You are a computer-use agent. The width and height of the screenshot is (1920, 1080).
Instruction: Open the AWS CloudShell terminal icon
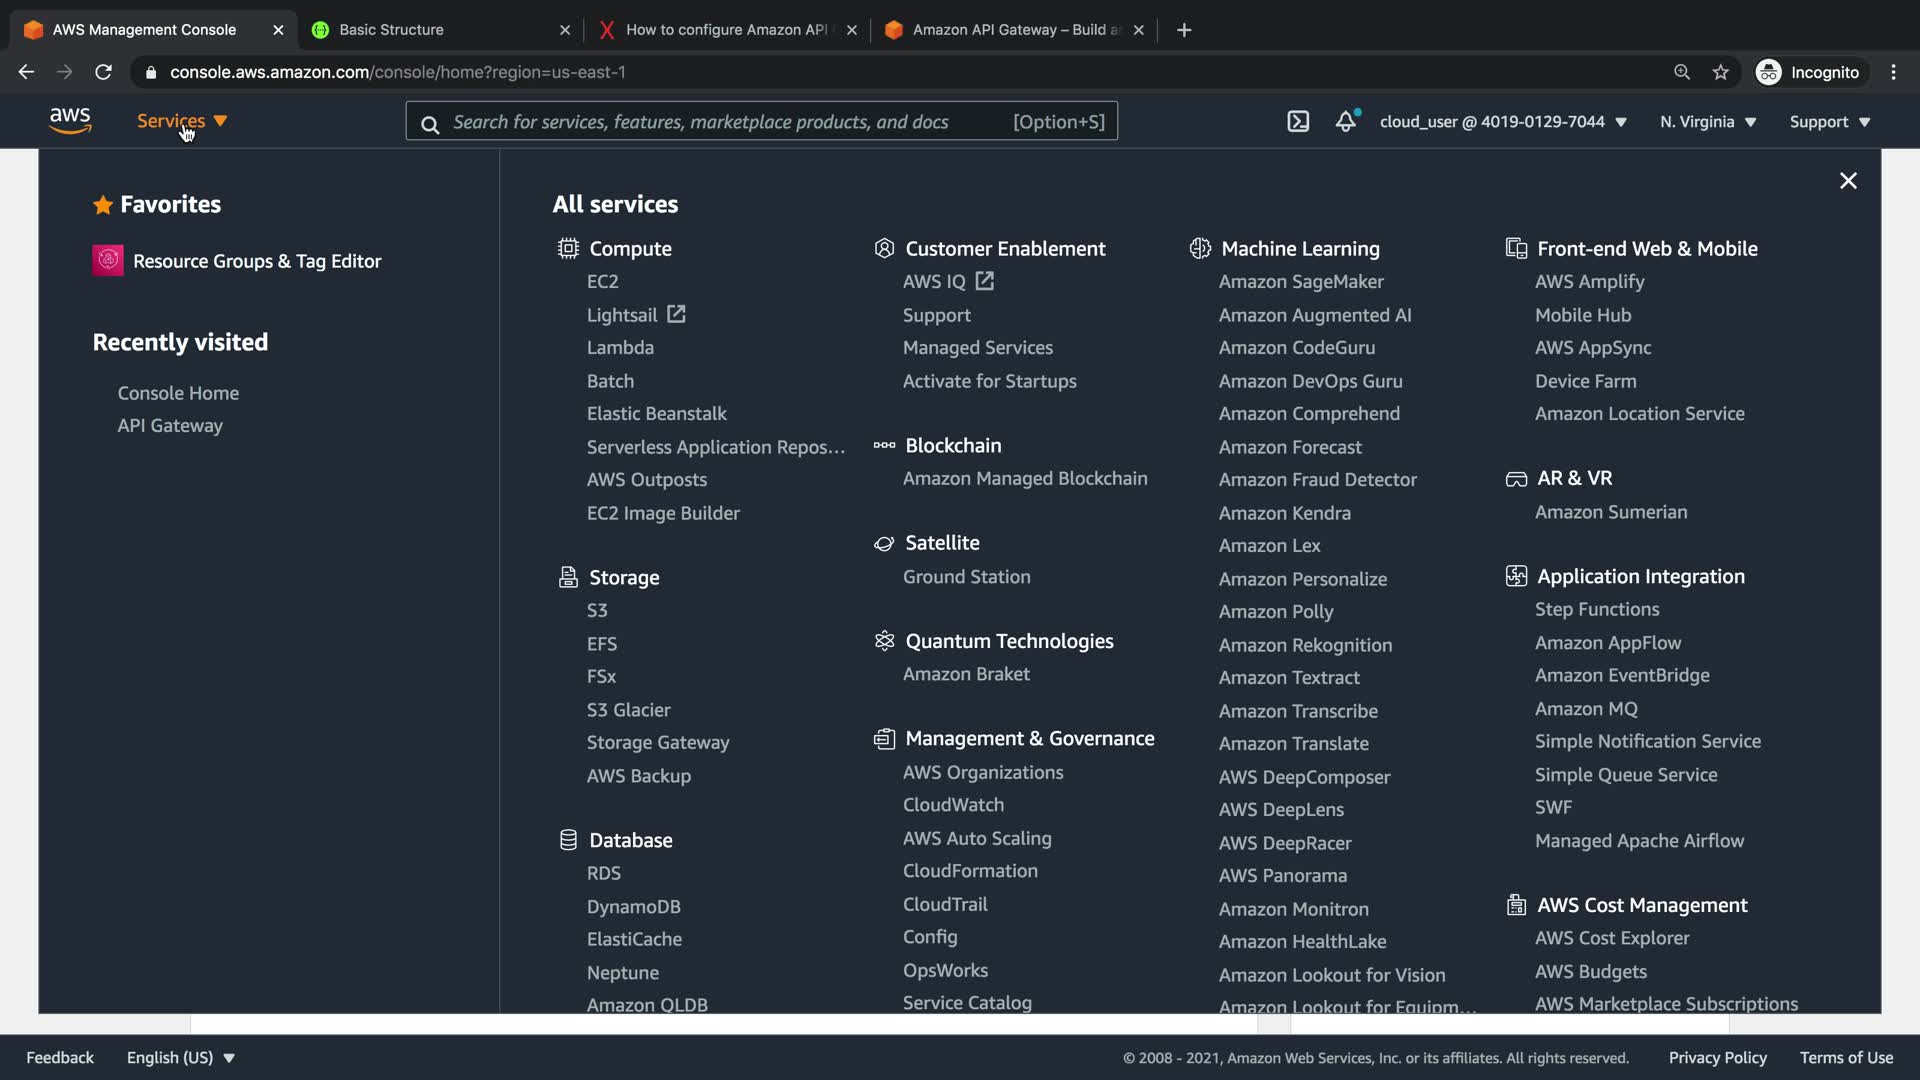coord(1298,122)
